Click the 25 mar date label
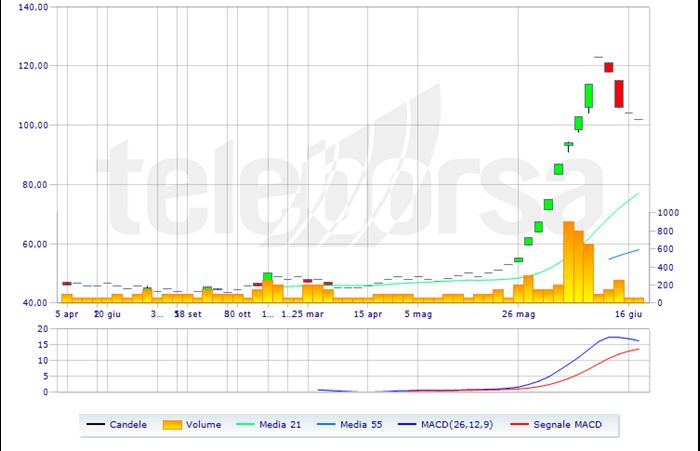 (307, 314)
